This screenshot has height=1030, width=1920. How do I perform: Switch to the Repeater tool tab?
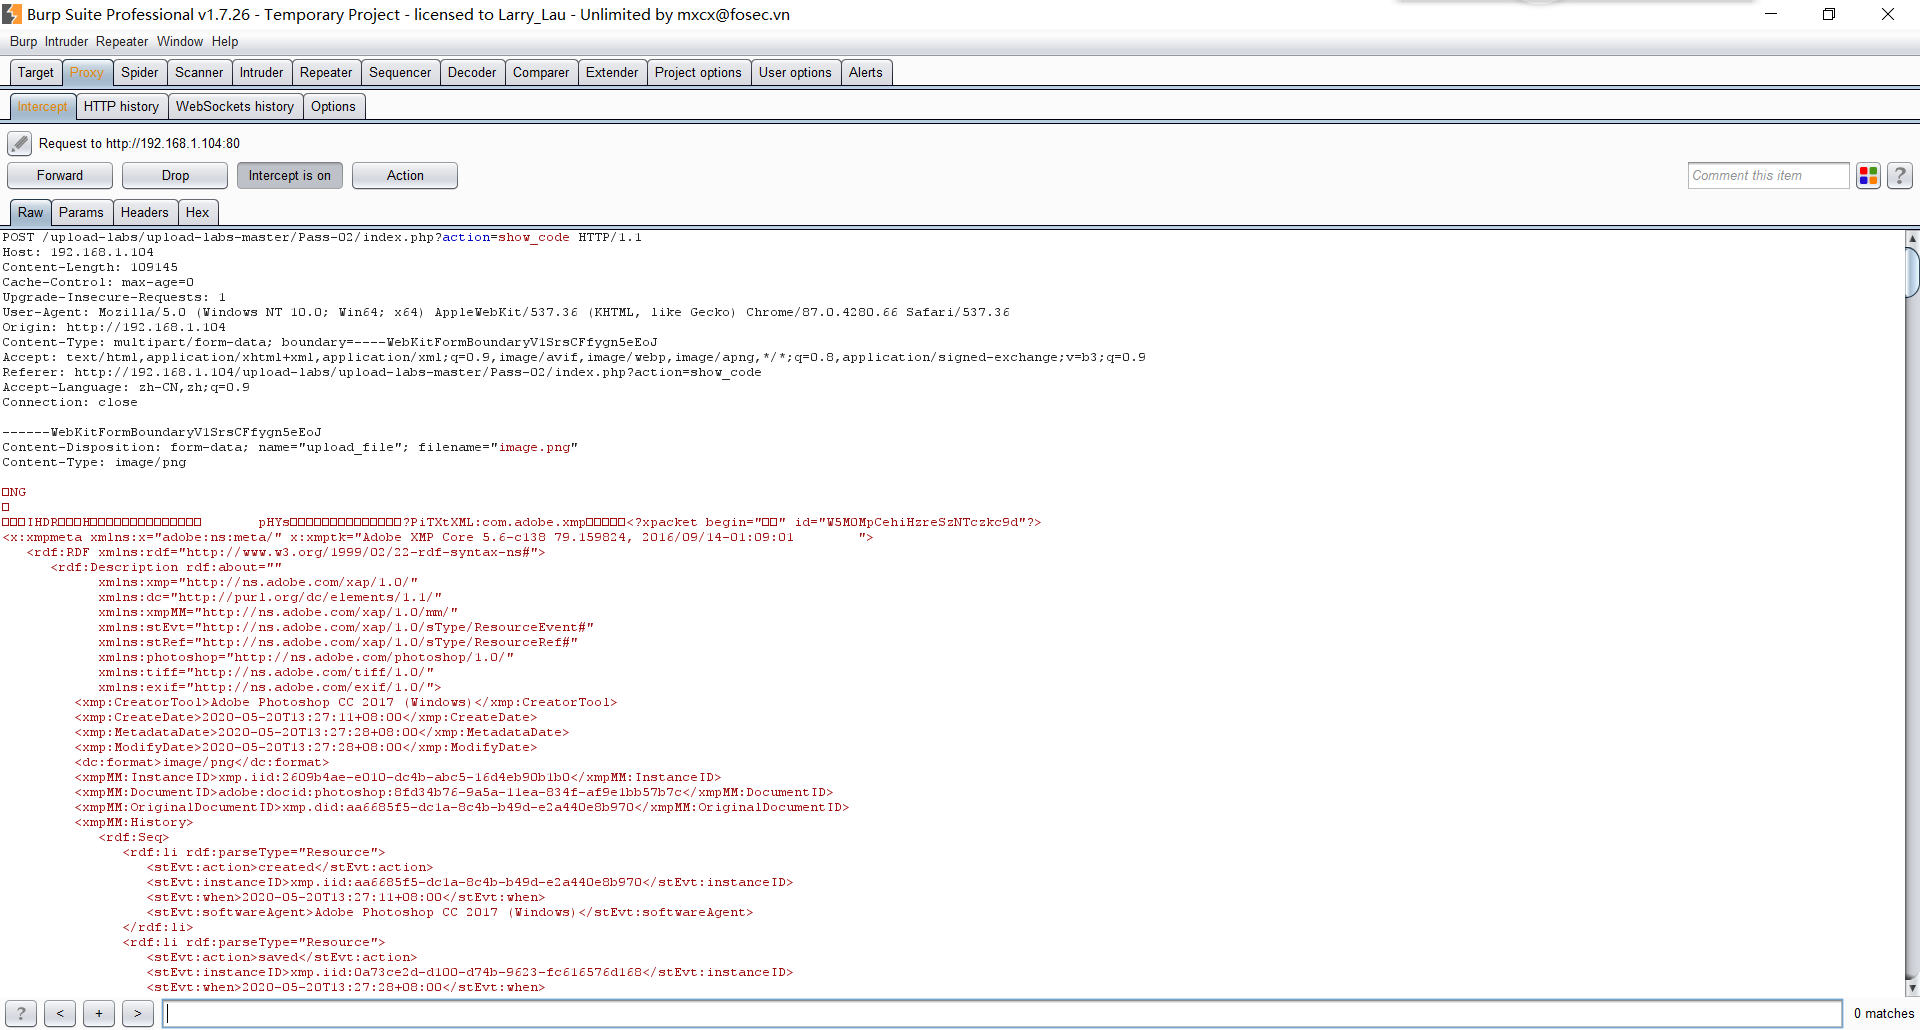pyautogui.click(x=325, y=73)
